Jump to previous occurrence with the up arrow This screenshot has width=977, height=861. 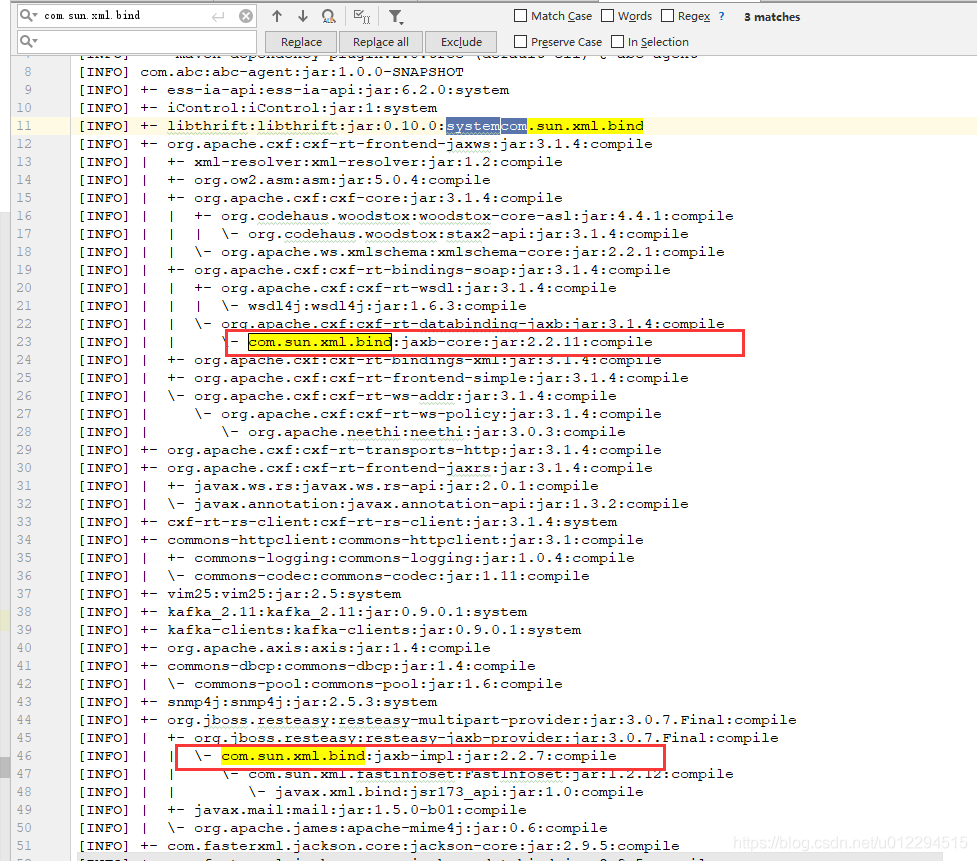pos(277,15)
